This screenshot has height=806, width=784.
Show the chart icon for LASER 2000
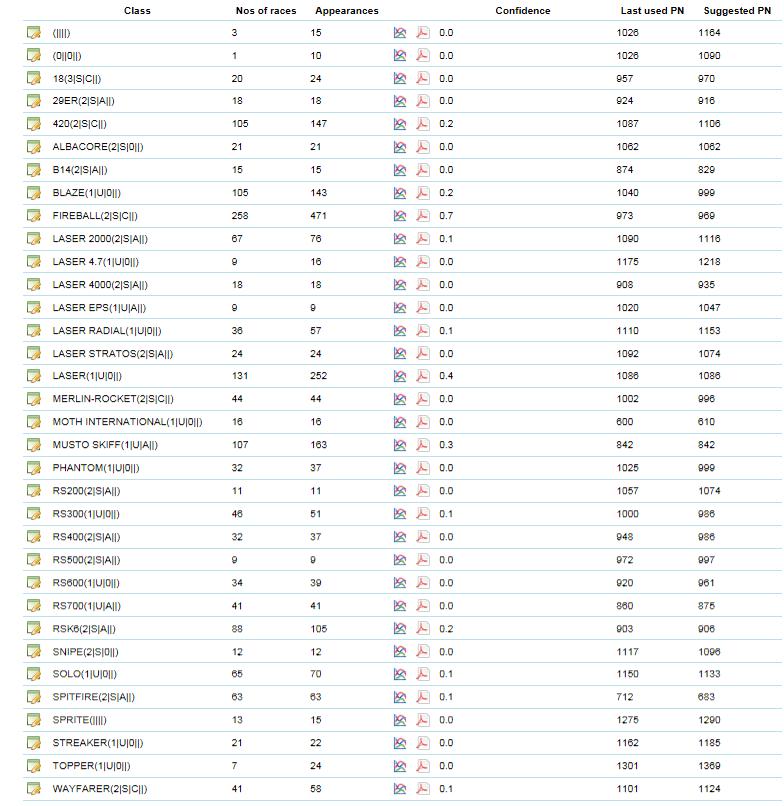pyautogui.click(x=399, y=239)
